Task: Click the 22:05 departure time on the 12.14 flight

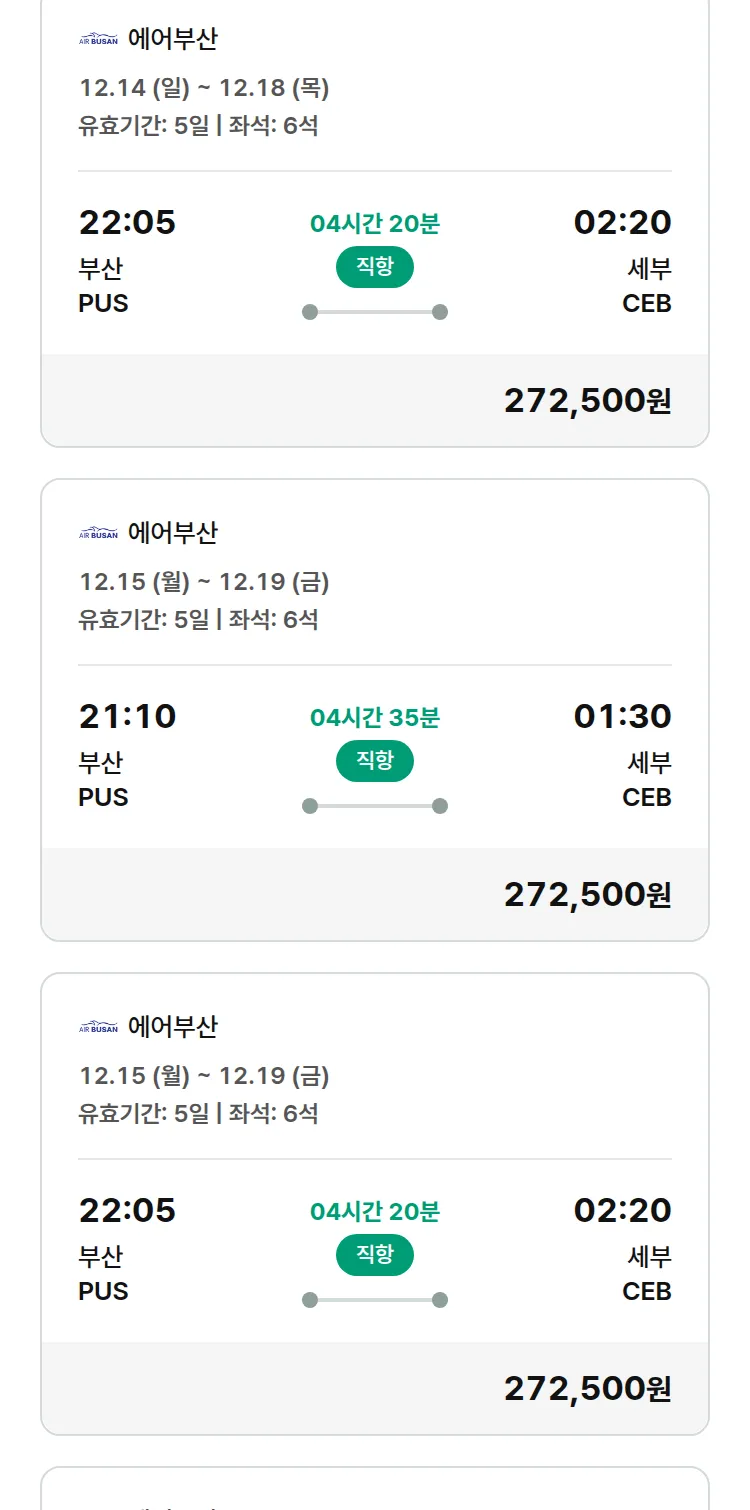Action: point(127,222)
